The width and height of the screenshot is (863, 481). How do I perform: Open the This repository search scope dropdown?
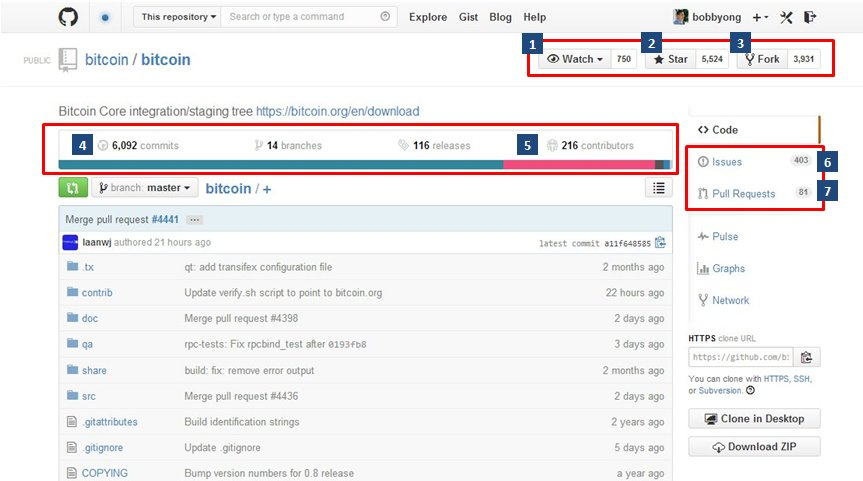point(177,17)
